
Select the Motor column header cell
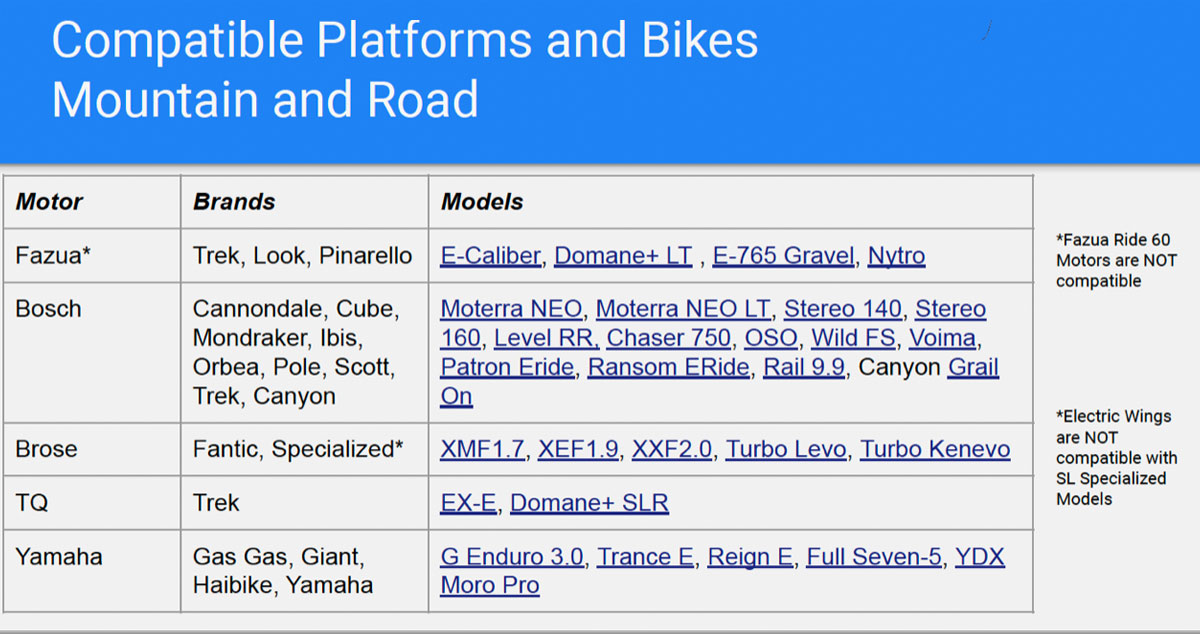click(x=92, y=202)
